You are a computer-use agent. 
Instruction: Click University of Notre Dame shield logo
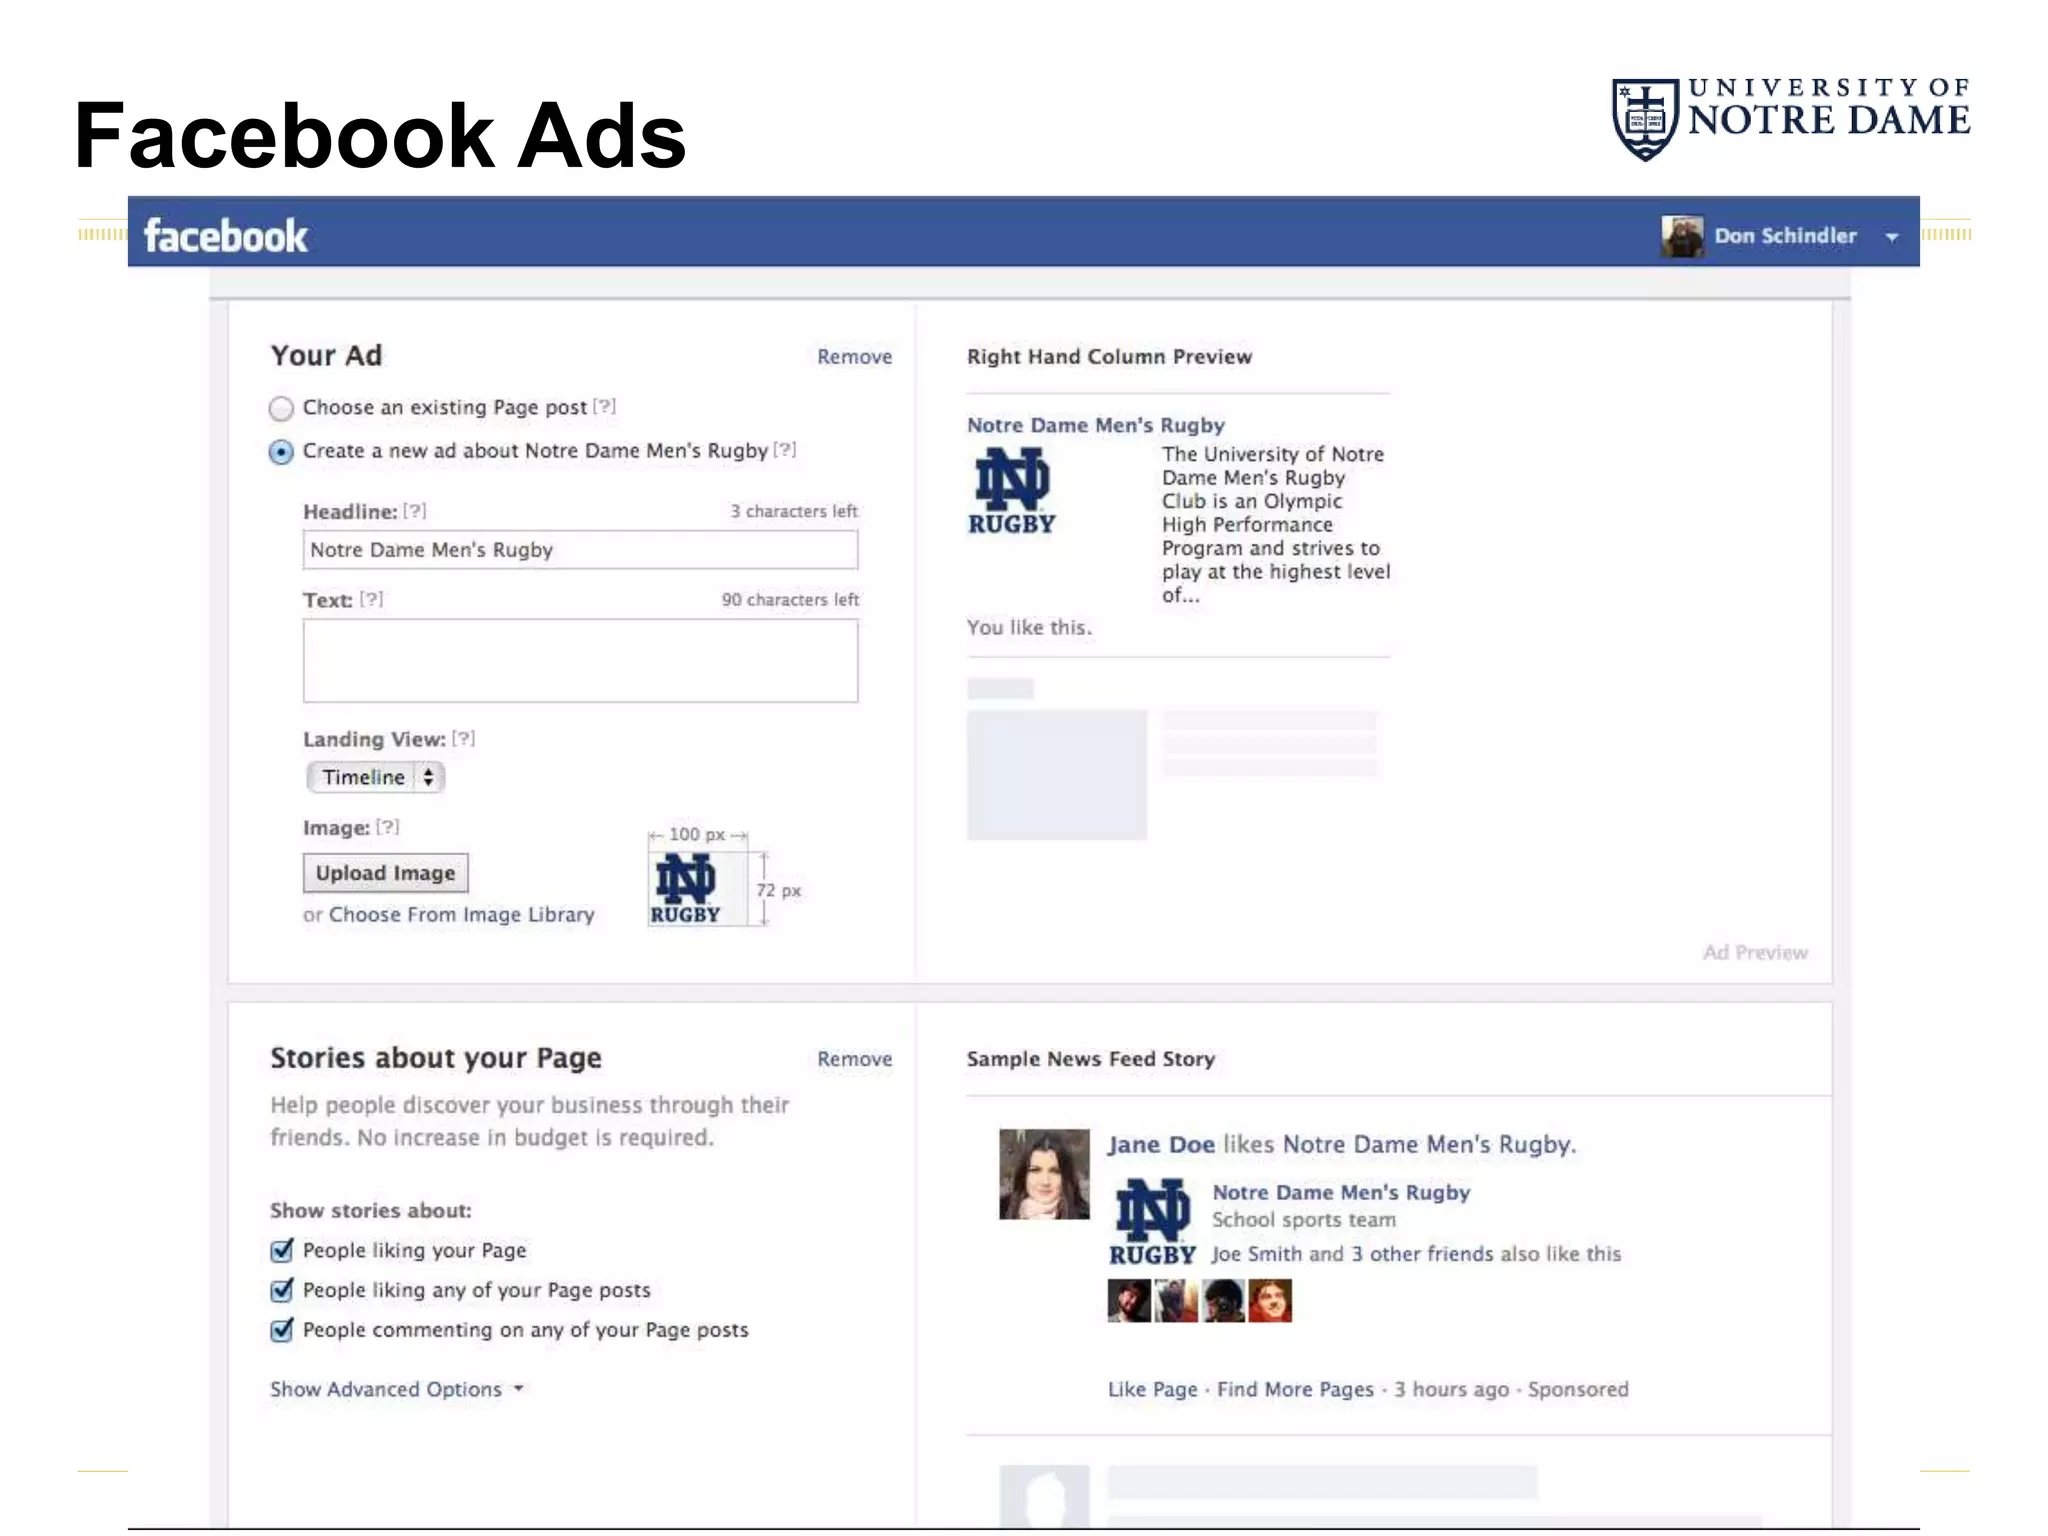(x=1645, y=120)
